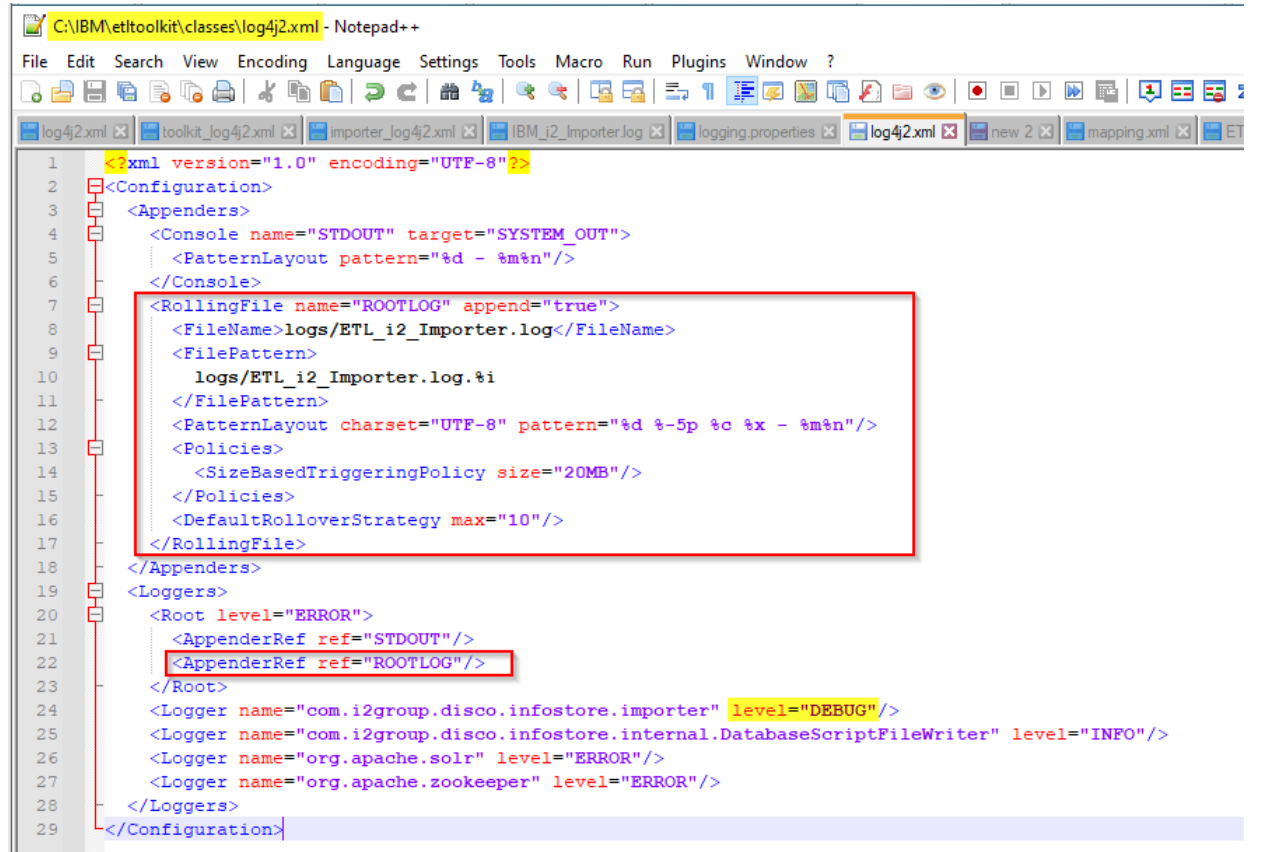Click the Cut scissors icon
This screenshot has width=1288, height=852.
266,92
